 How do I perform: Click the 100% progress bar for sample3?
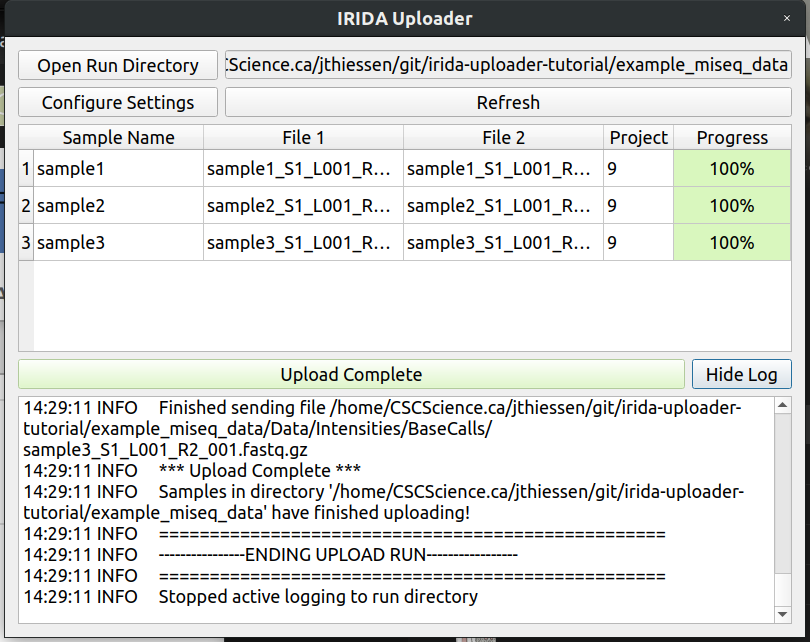732,242
